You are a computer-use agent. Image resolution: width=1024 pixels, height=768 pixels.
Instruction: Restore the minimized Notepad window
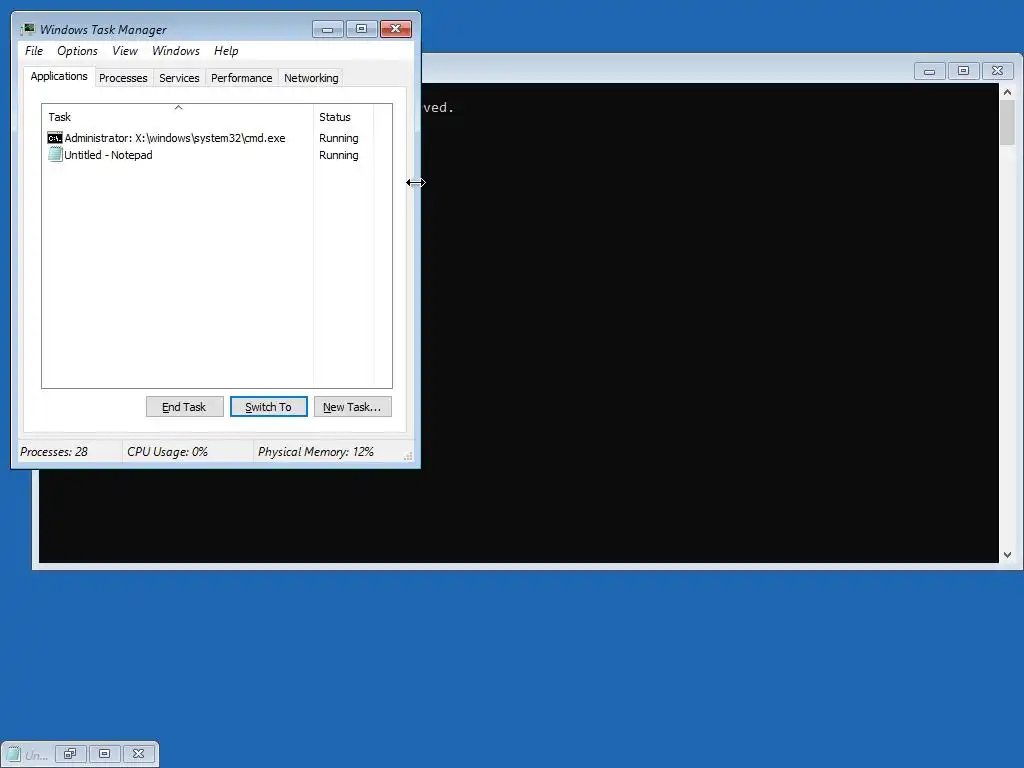(x=70, y=754)
